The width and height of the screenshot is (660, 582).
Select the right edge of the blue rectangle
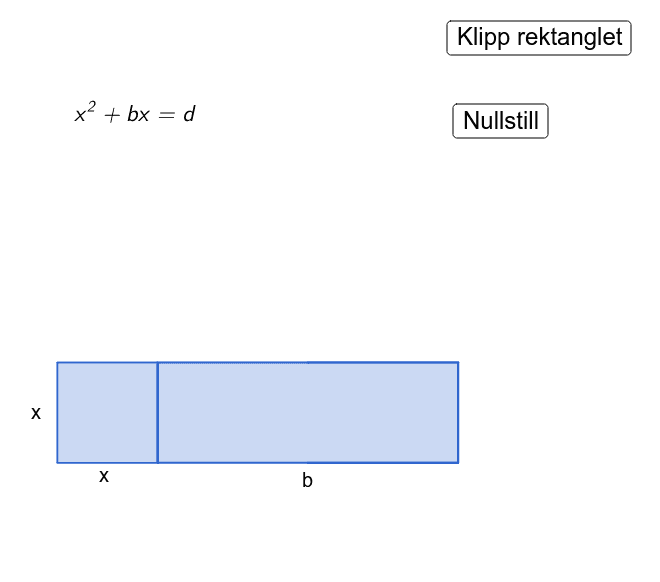458,412
